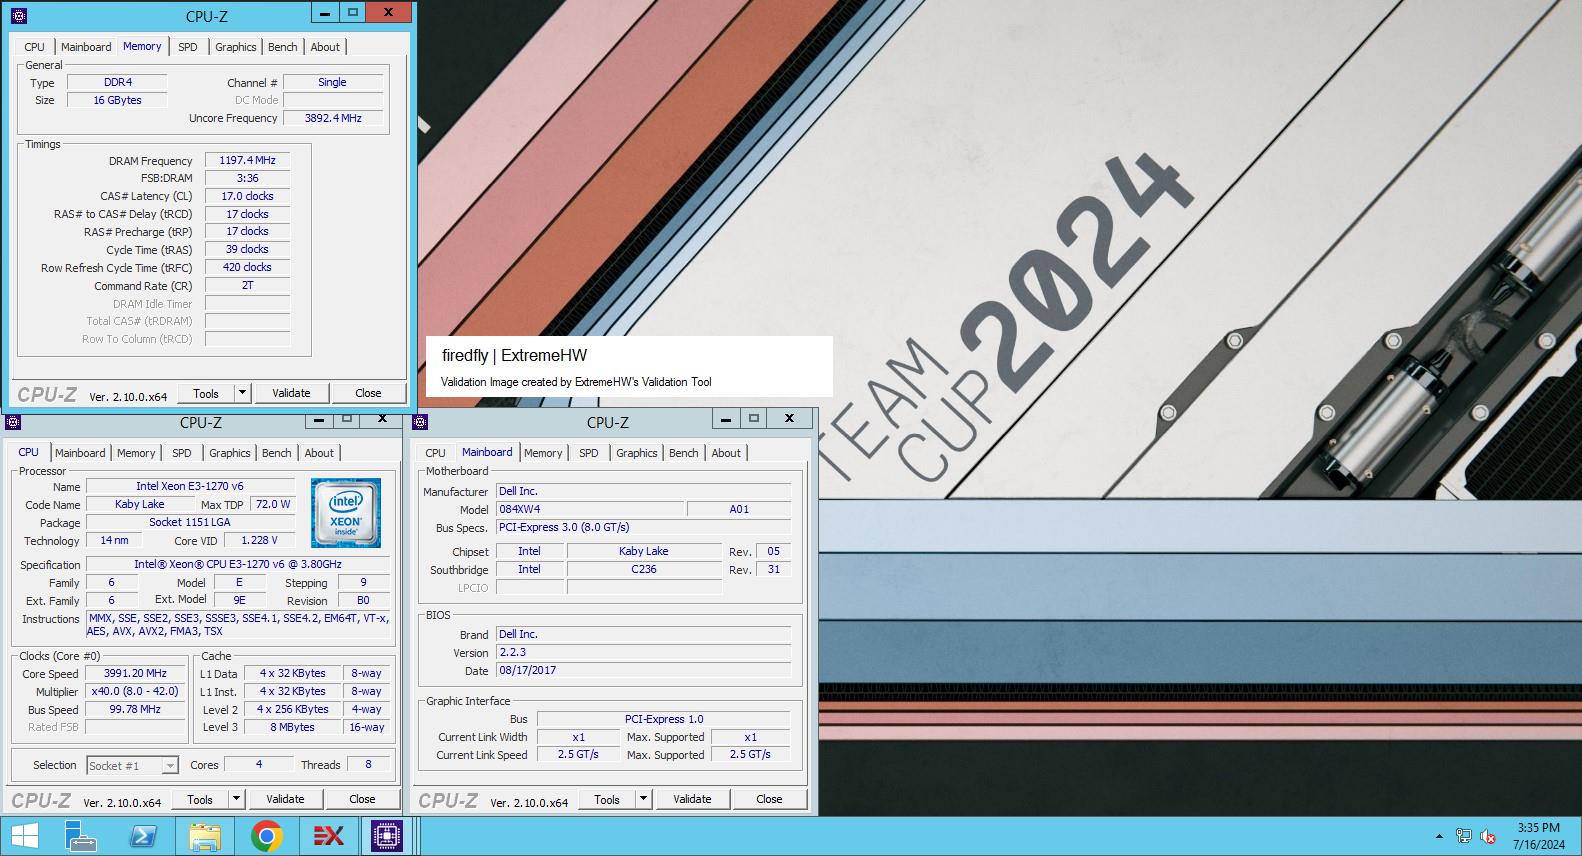Open About tab in Mainboard window
This screenshot has width=1582, height=856.
[726, 453]
